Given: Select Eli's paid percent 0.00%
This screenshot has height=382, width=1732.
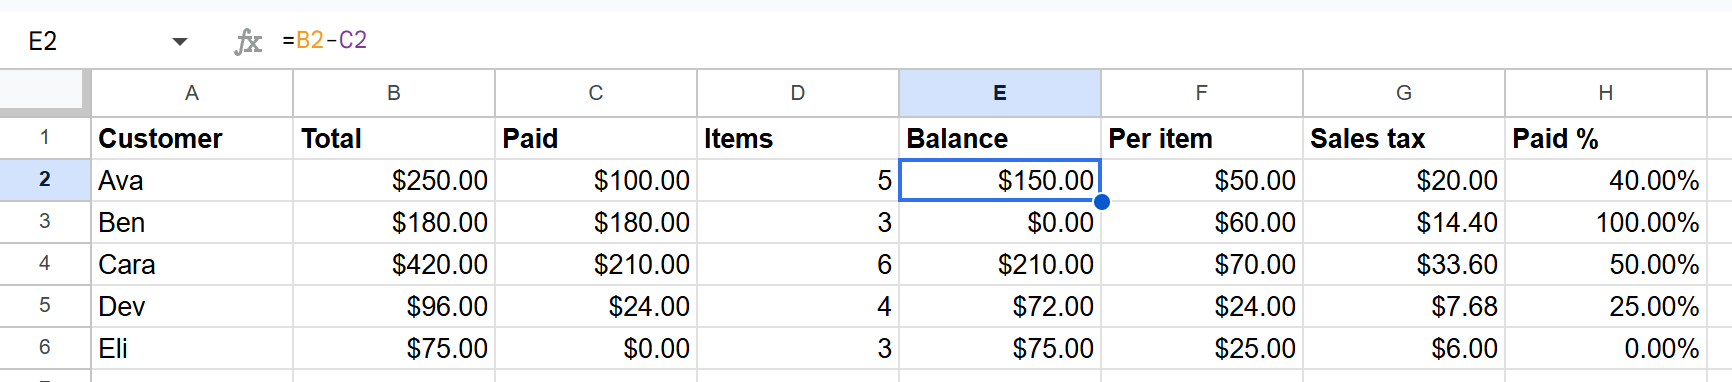Looking at the screenshot, I should [x=1606, y=348].
